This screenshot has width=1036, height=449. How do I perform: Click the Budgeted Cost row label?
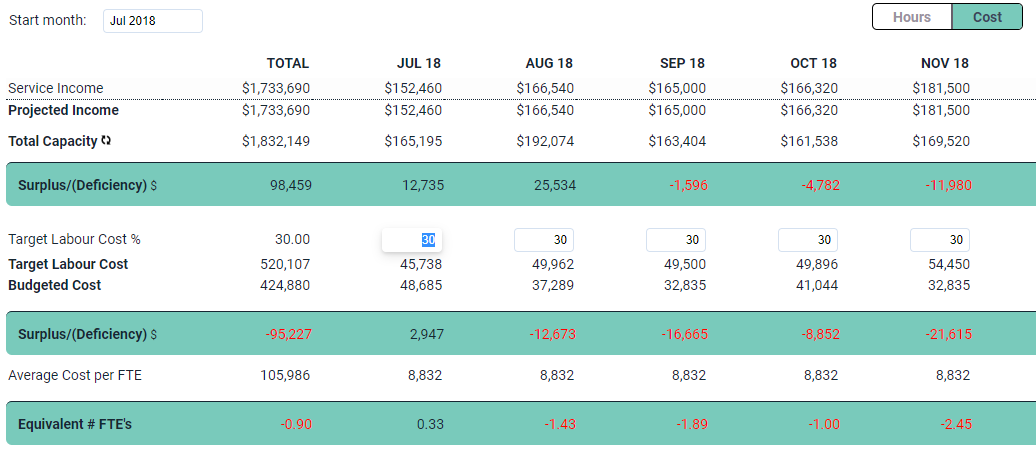(55, 285)
